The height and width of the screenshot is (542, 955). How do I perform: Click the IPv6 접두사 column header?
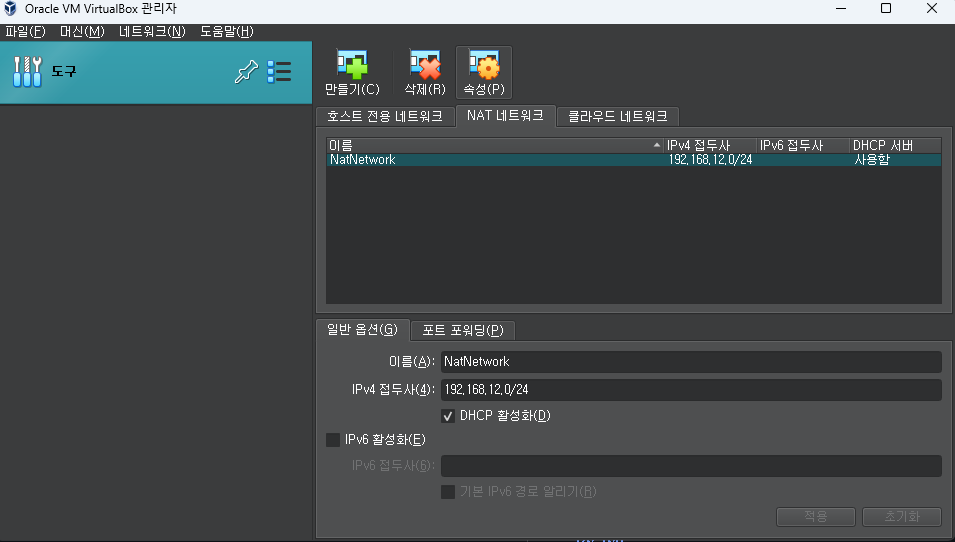click(803, 146)
